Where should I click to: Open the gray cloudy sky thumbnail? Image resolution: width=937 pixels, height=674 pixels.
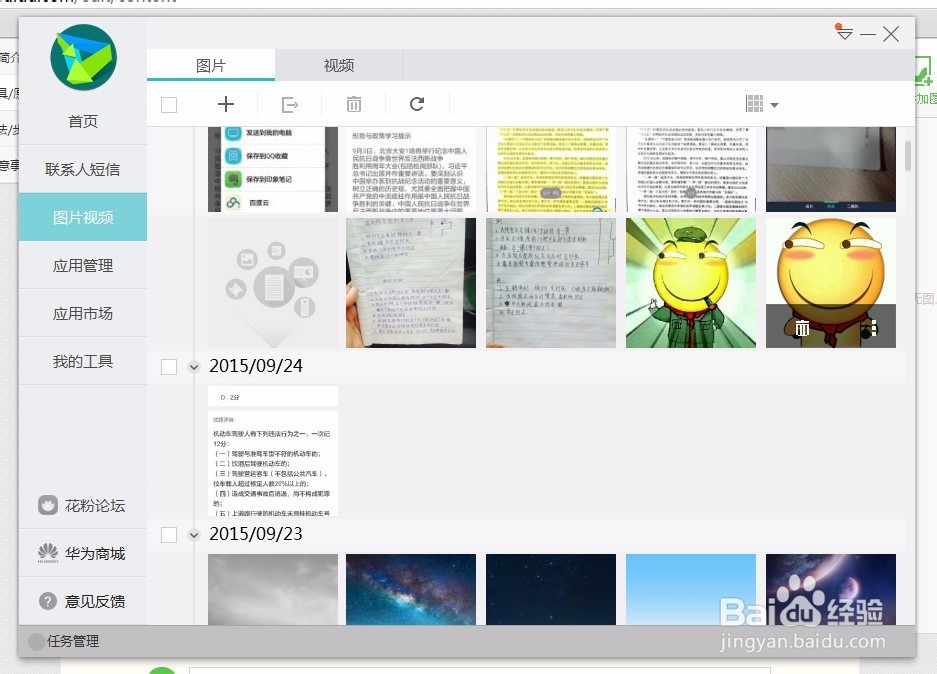(x=273, y=590)
